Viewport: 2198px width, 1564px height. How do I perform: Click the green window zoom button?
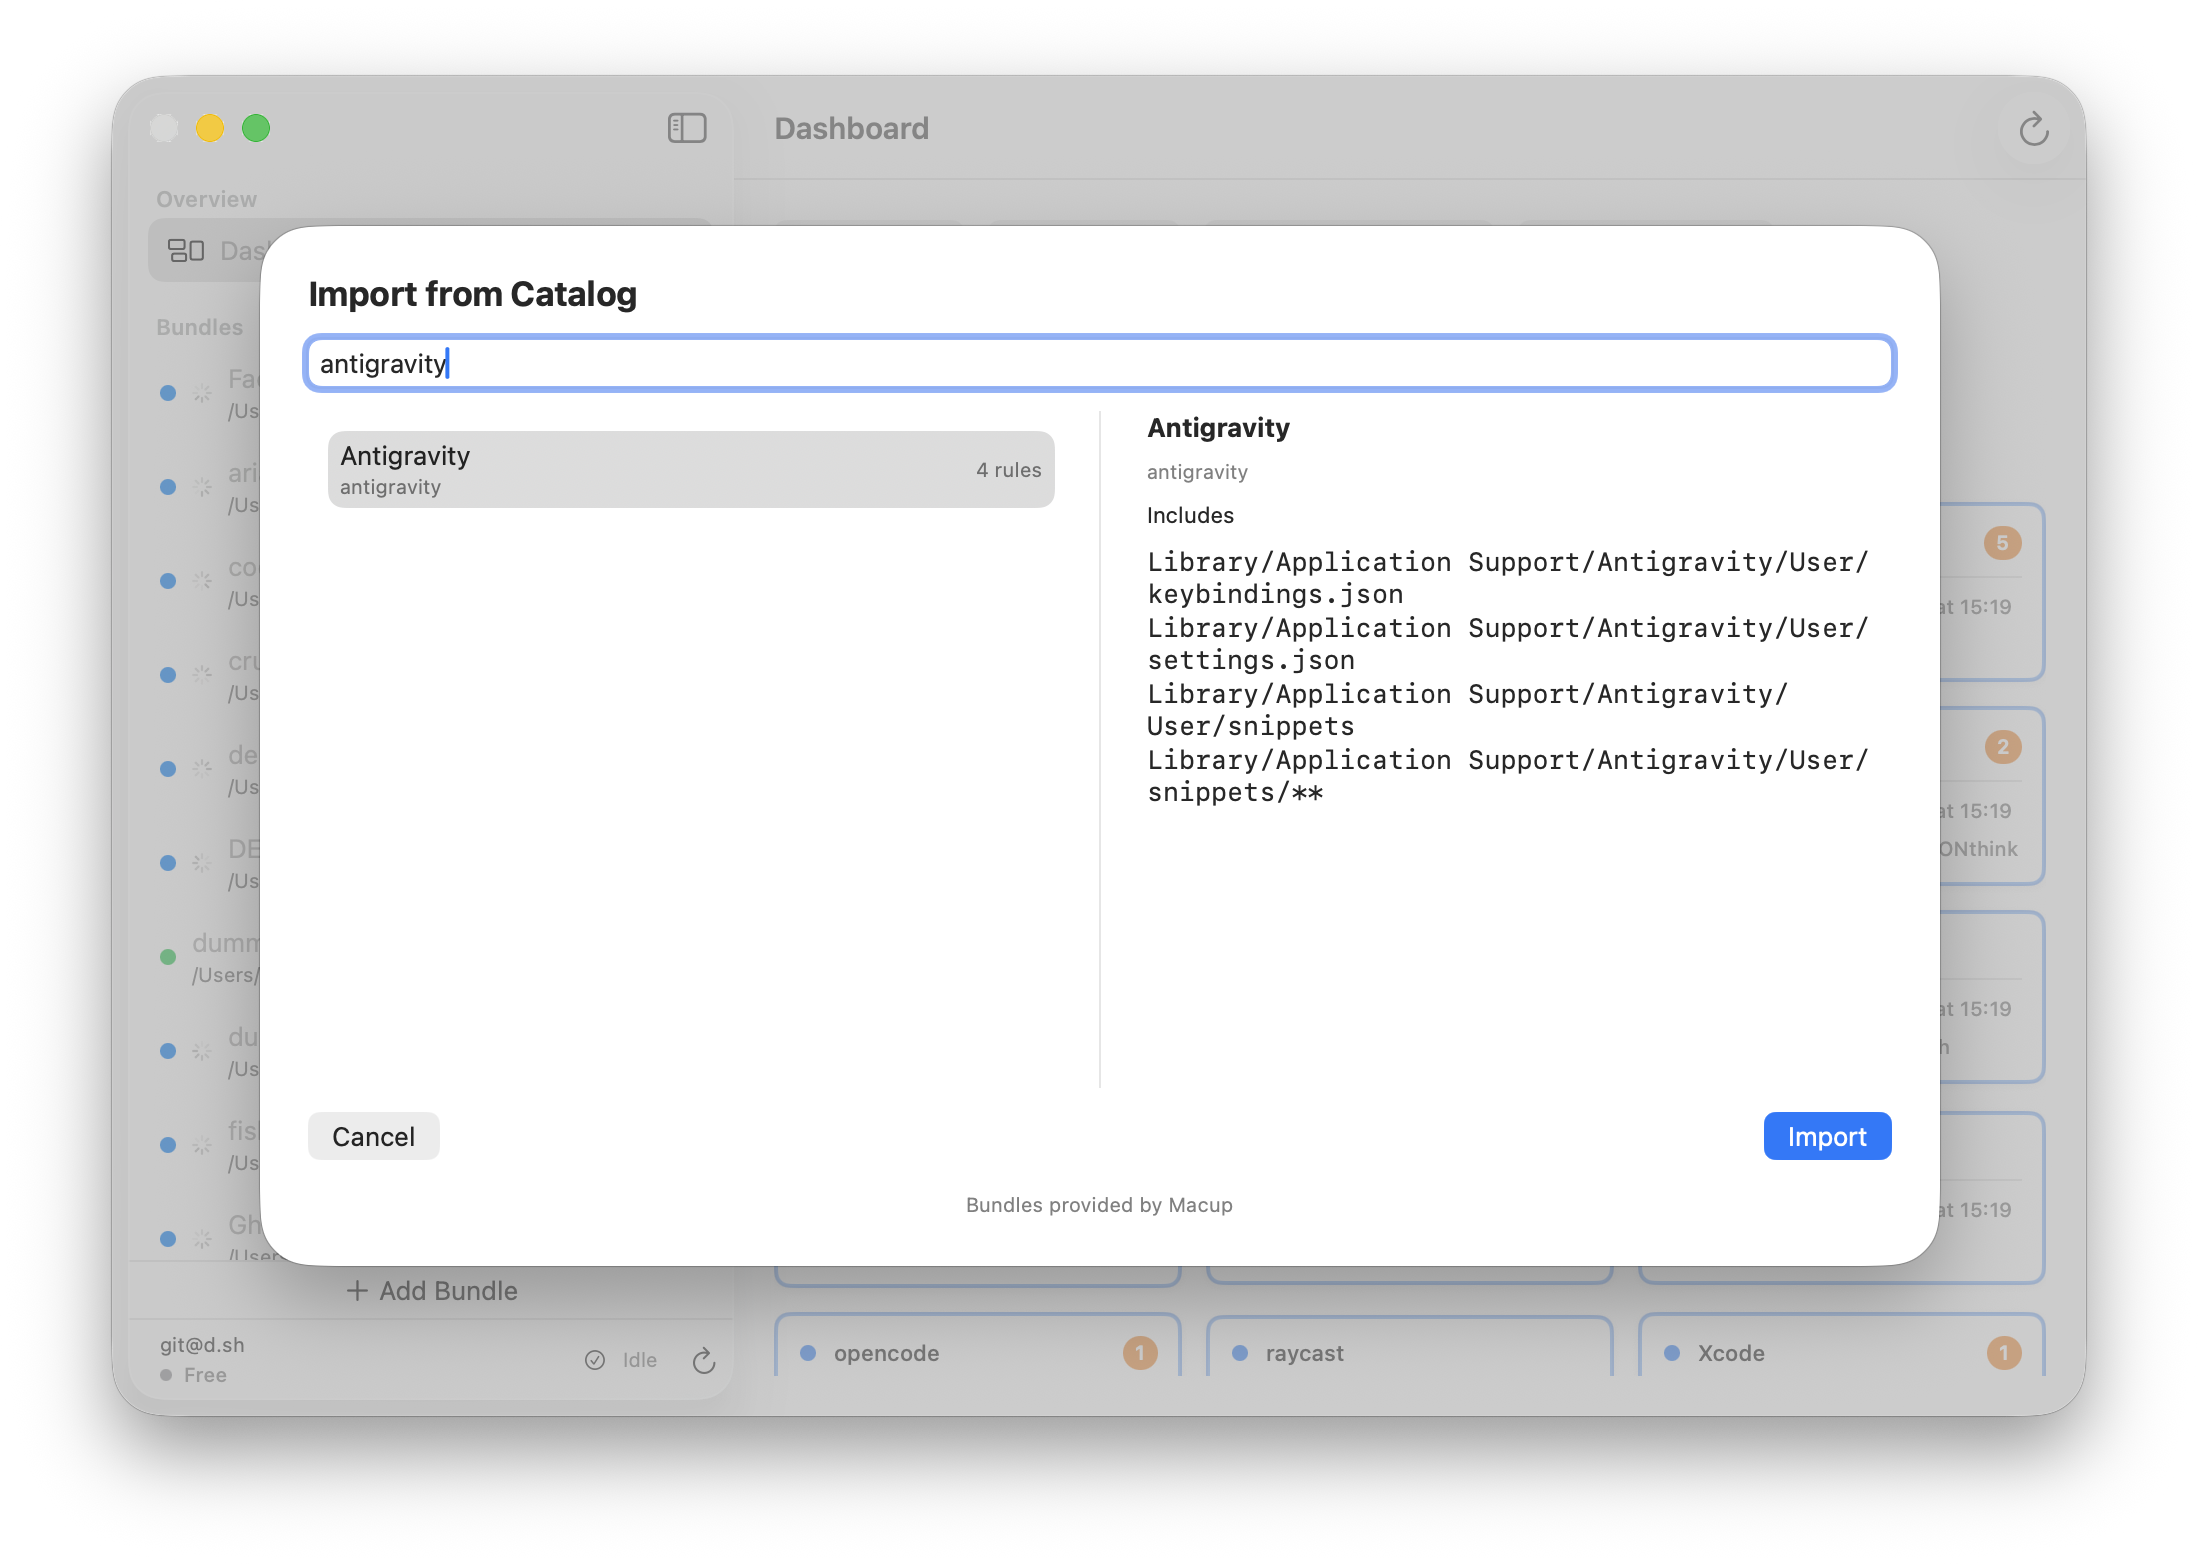point(256,128)
